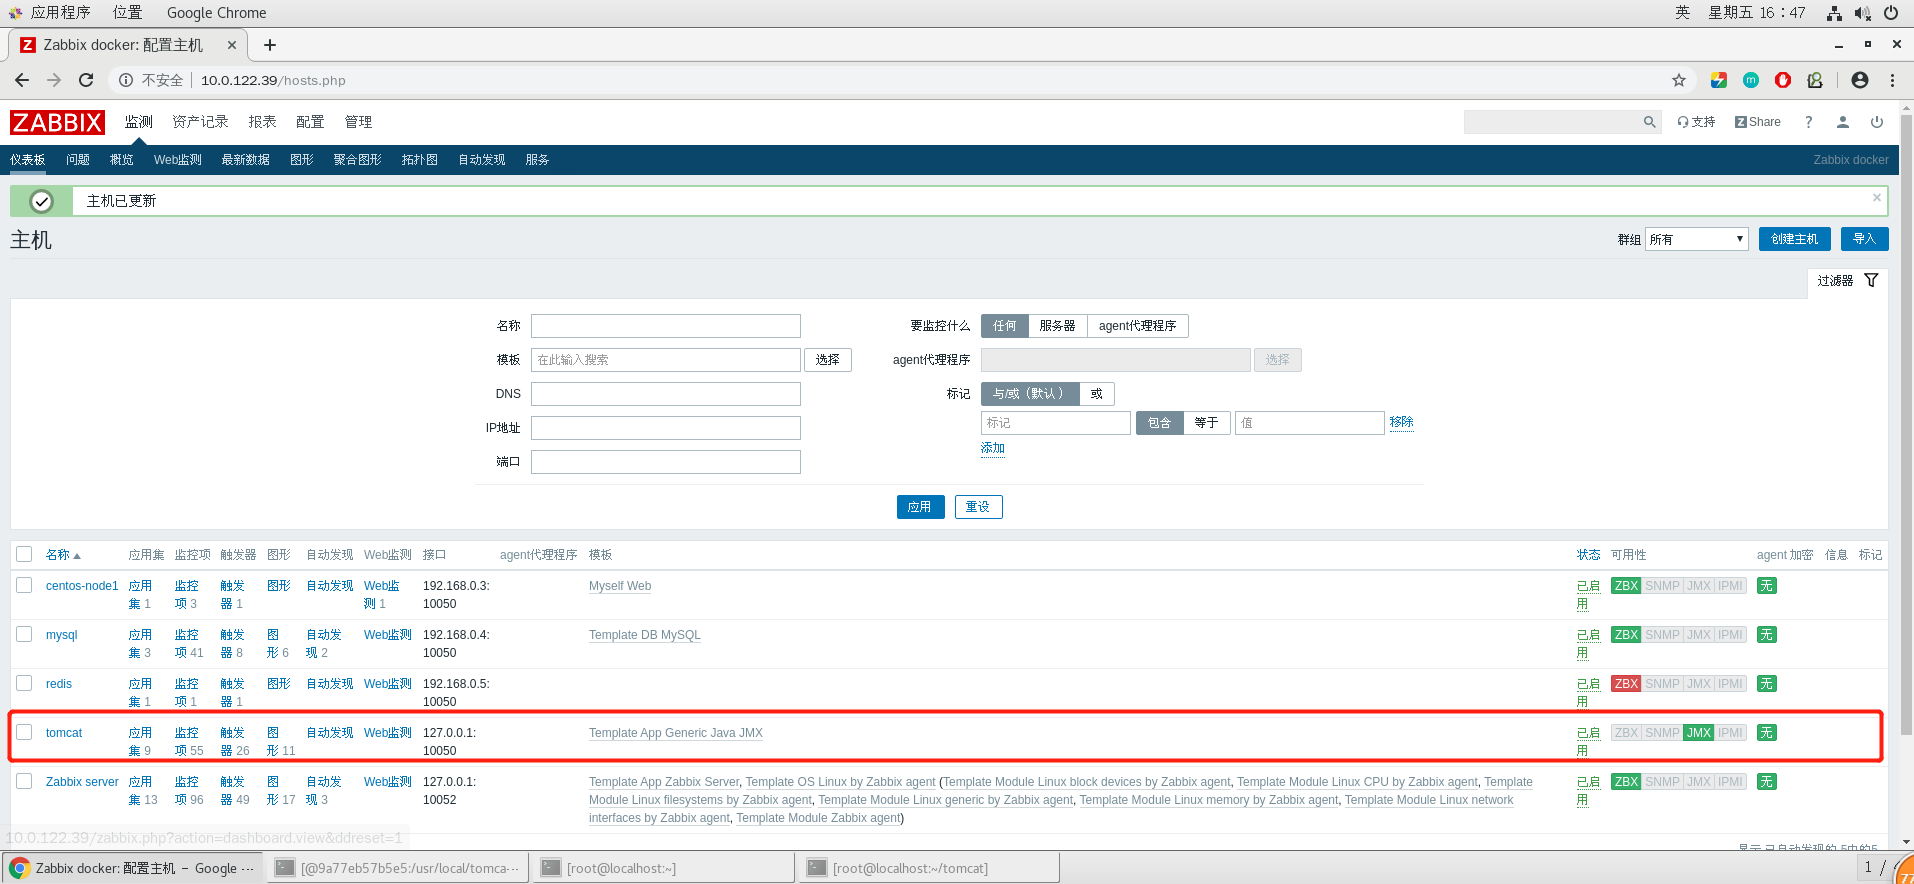This screenshot has height=884, width=1914.
Task: Switch to root@localhost:~/tomcat terminal in taskbar
Action: coord(929,868)
